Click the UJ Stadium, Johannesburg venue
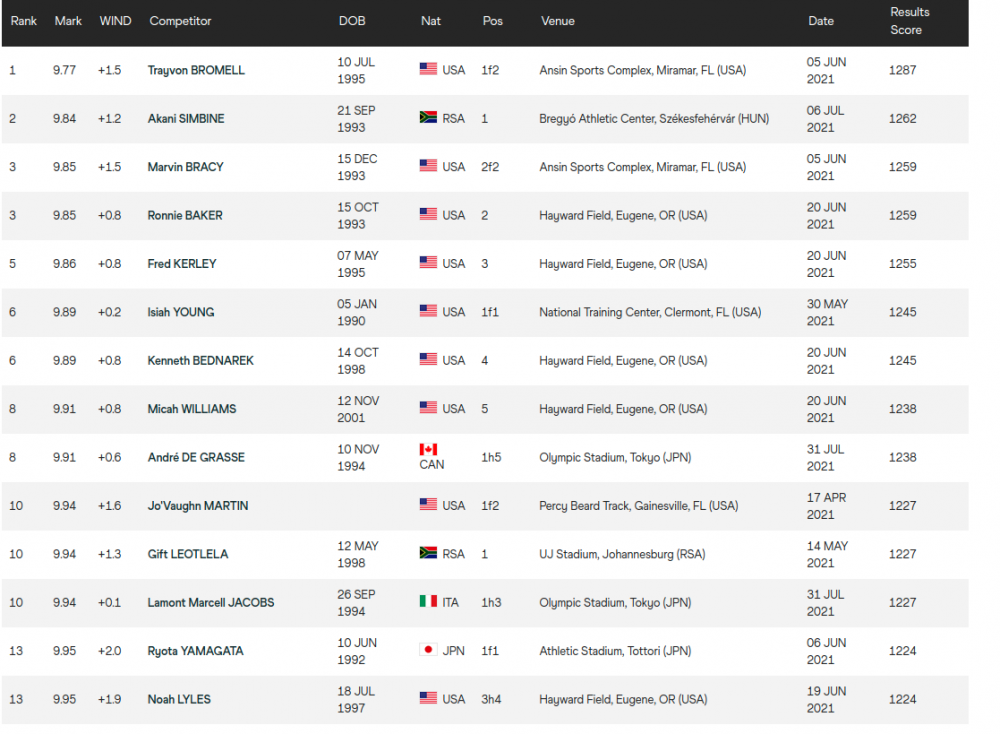The width and height of the screenshot is (1000, 734). [622, 554]
